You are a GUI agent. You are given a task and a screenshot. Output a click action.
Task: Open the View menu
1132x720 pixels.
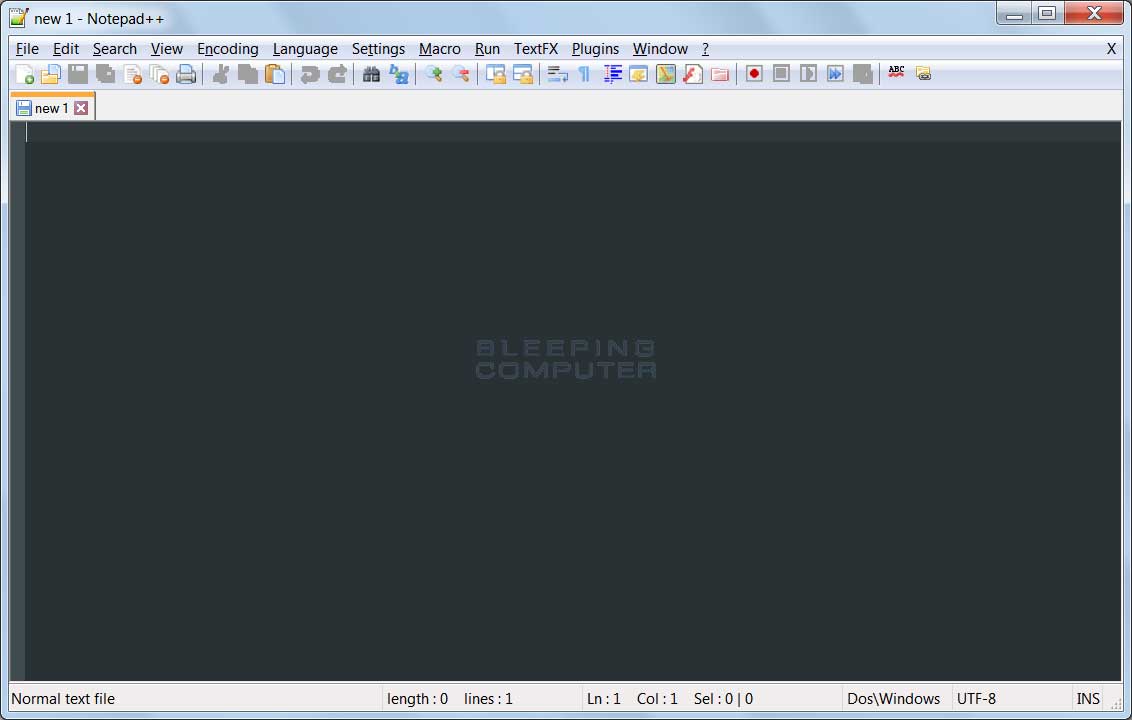167,49
